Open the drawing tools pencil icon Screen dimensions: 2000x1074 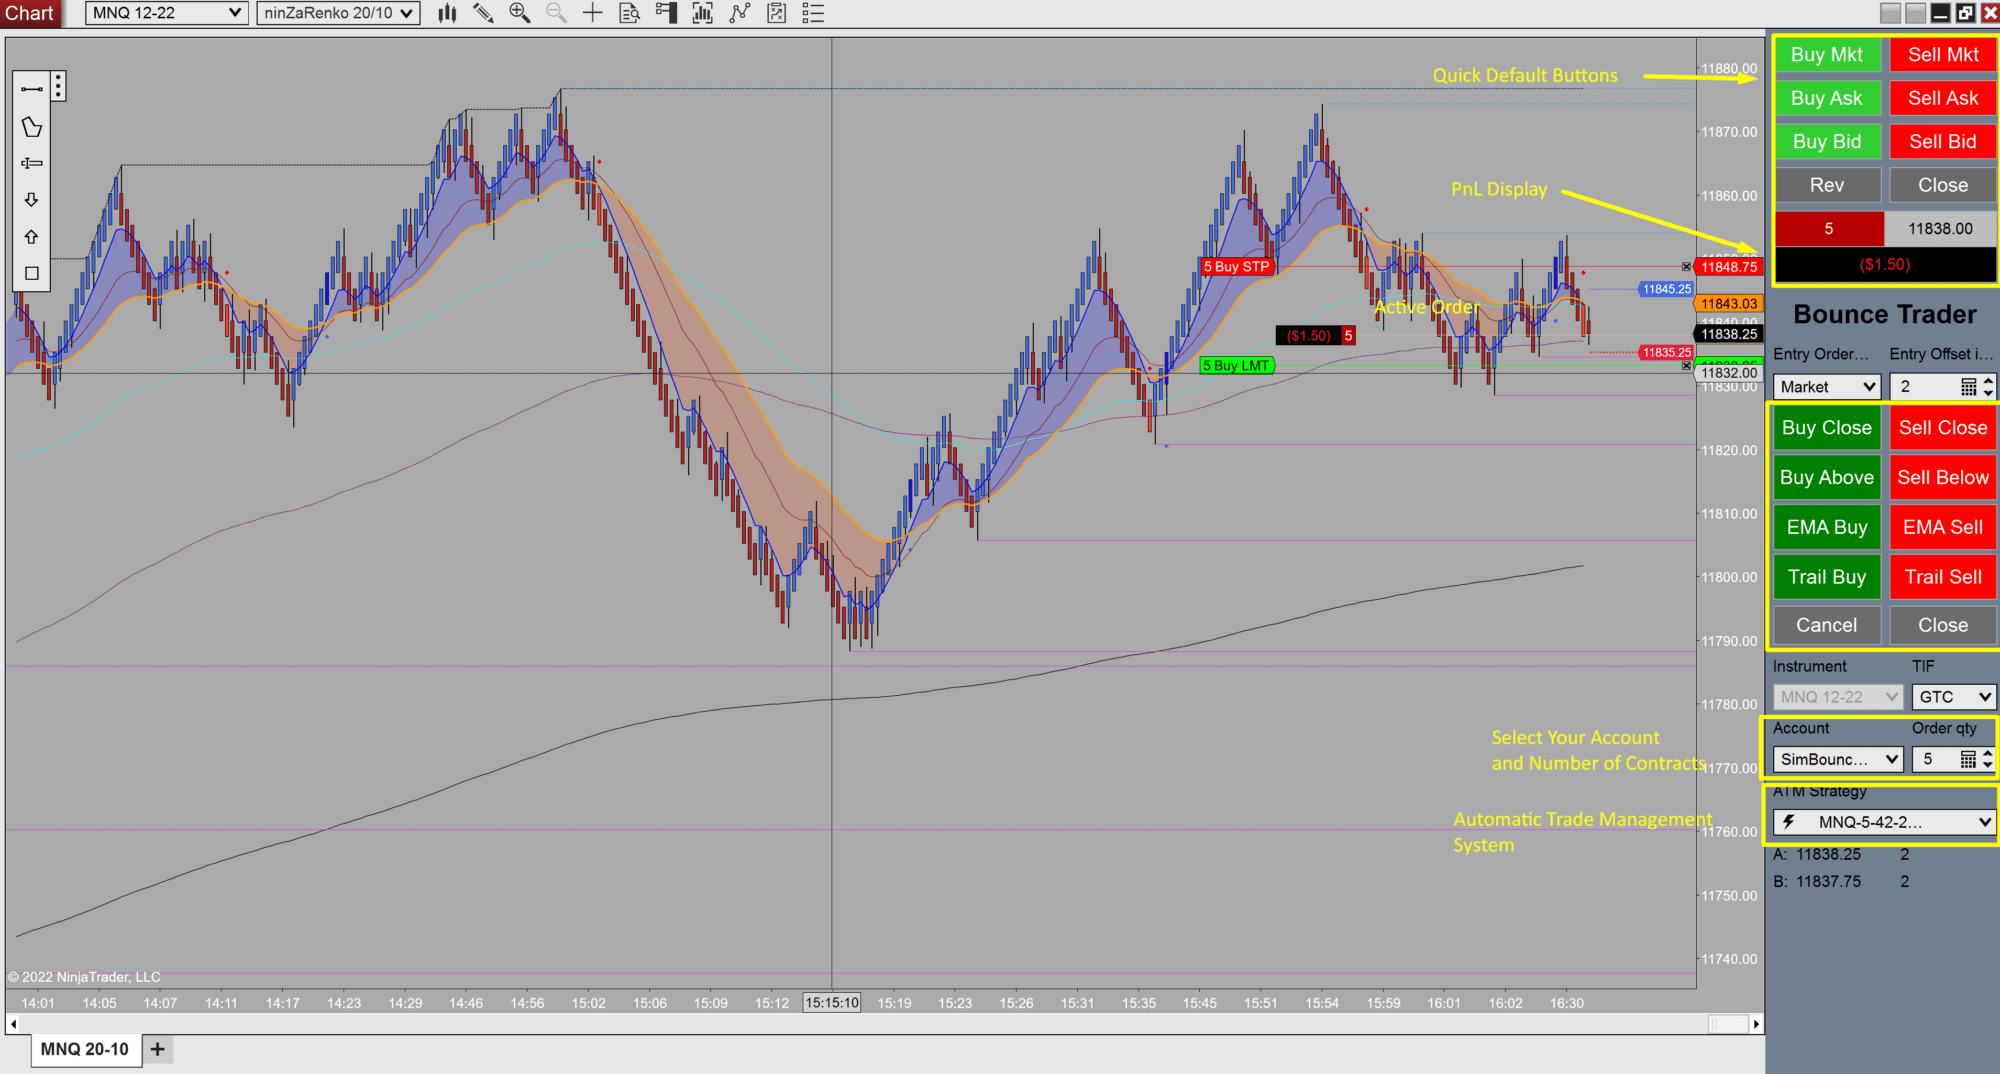coord(484,13)
